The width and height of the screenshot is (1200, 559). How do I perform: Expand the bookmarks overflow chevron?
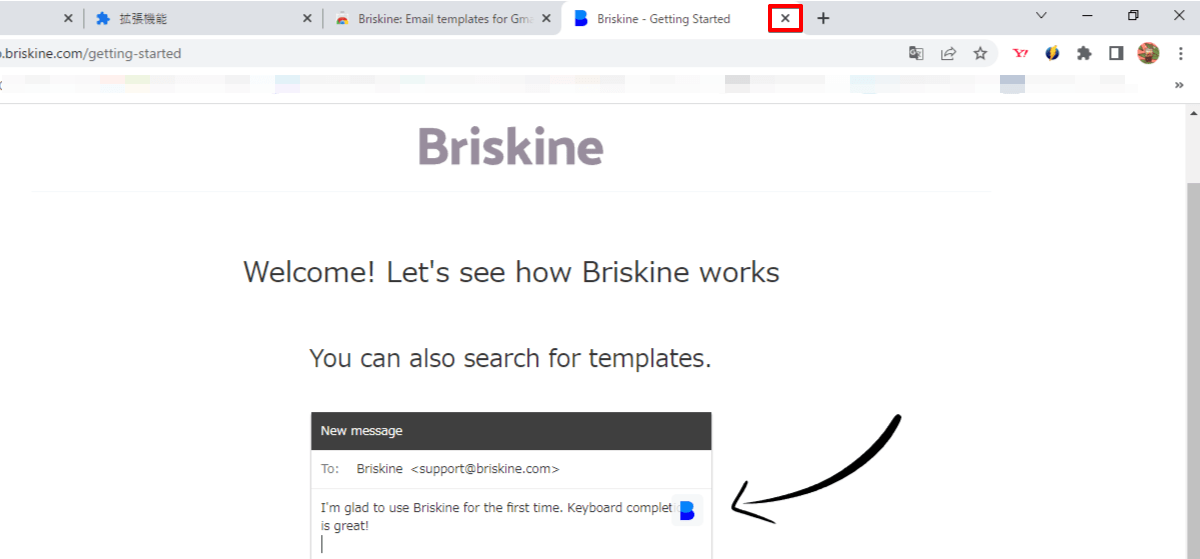coord(1179,85)
